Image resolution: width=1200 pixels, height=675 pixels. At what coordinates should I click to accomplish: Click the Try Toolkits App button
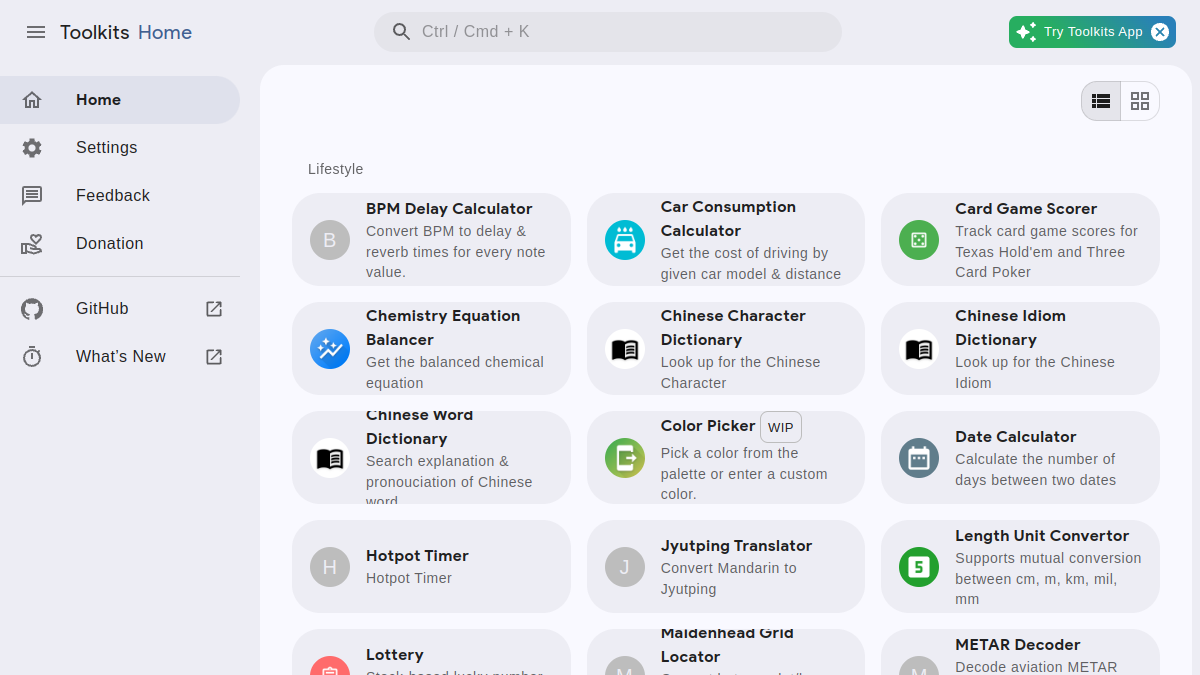click(1092, 32)
